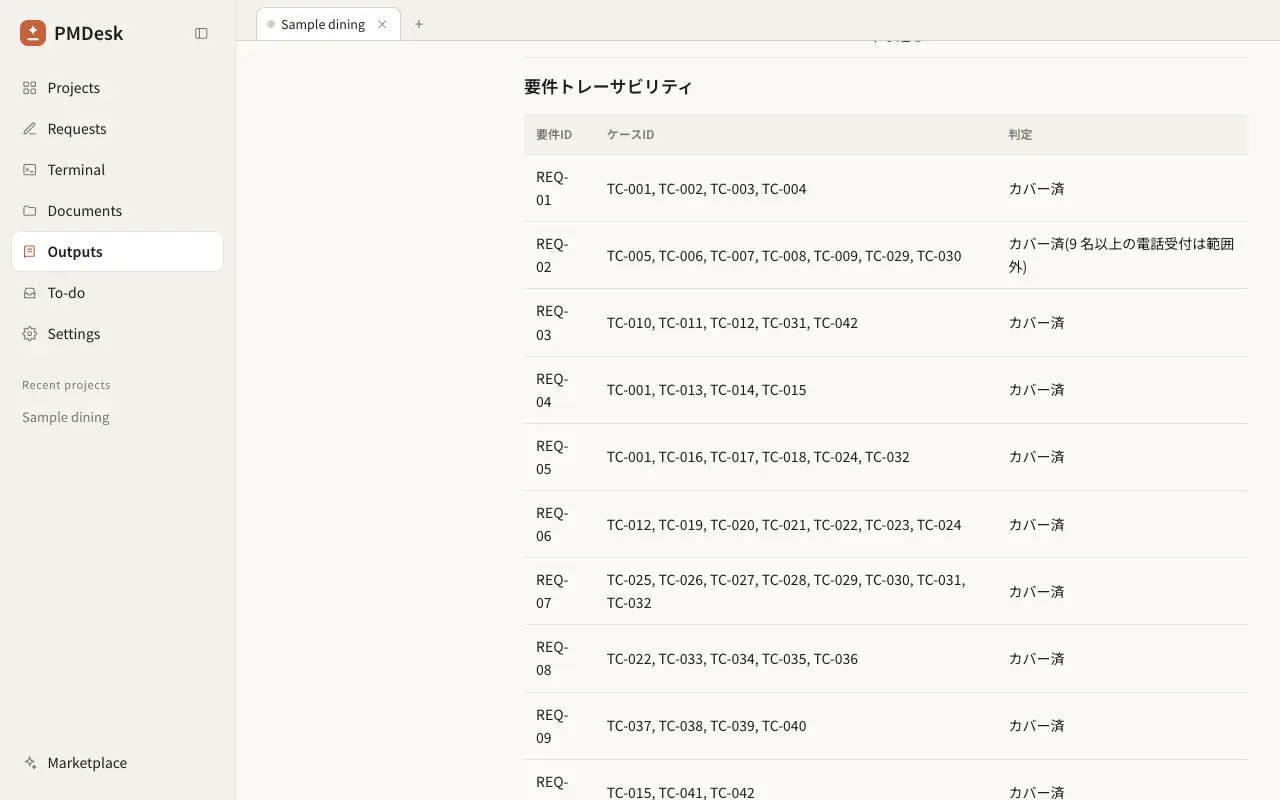
Task: Click the Outputs document icon
Action: pos(30,252)
